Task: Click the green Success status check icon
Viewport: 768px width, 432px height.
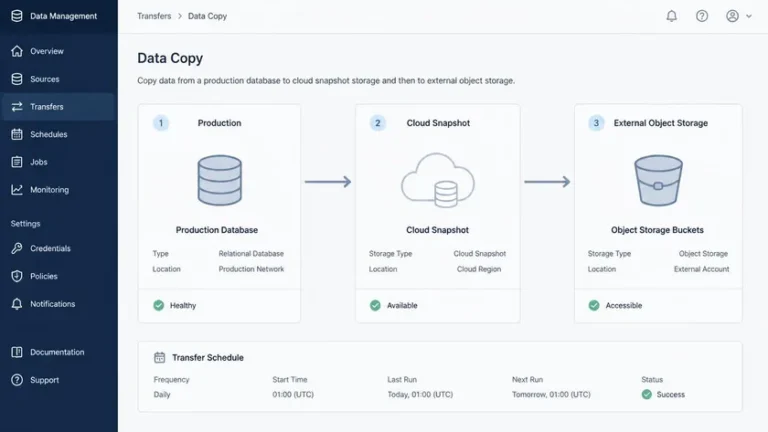Action: click(x=647, y=394)
